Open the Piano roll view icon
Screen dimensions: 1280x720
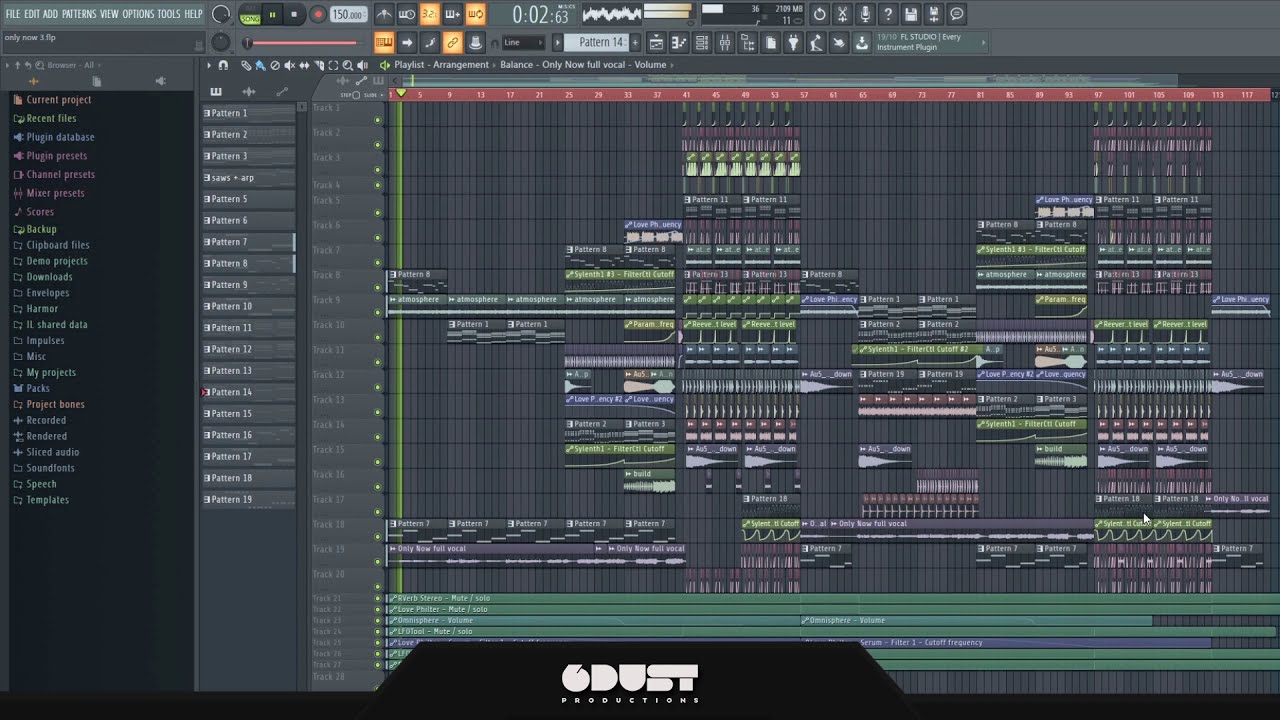[x=679, y=43]
